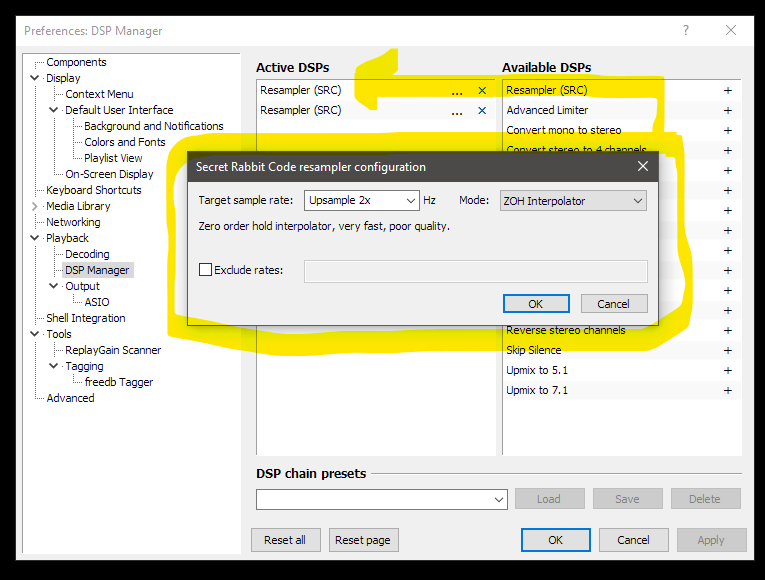Add Upmix to 5.1 DSP
Viewport: 765px width, 580px height.
point(727,371)
